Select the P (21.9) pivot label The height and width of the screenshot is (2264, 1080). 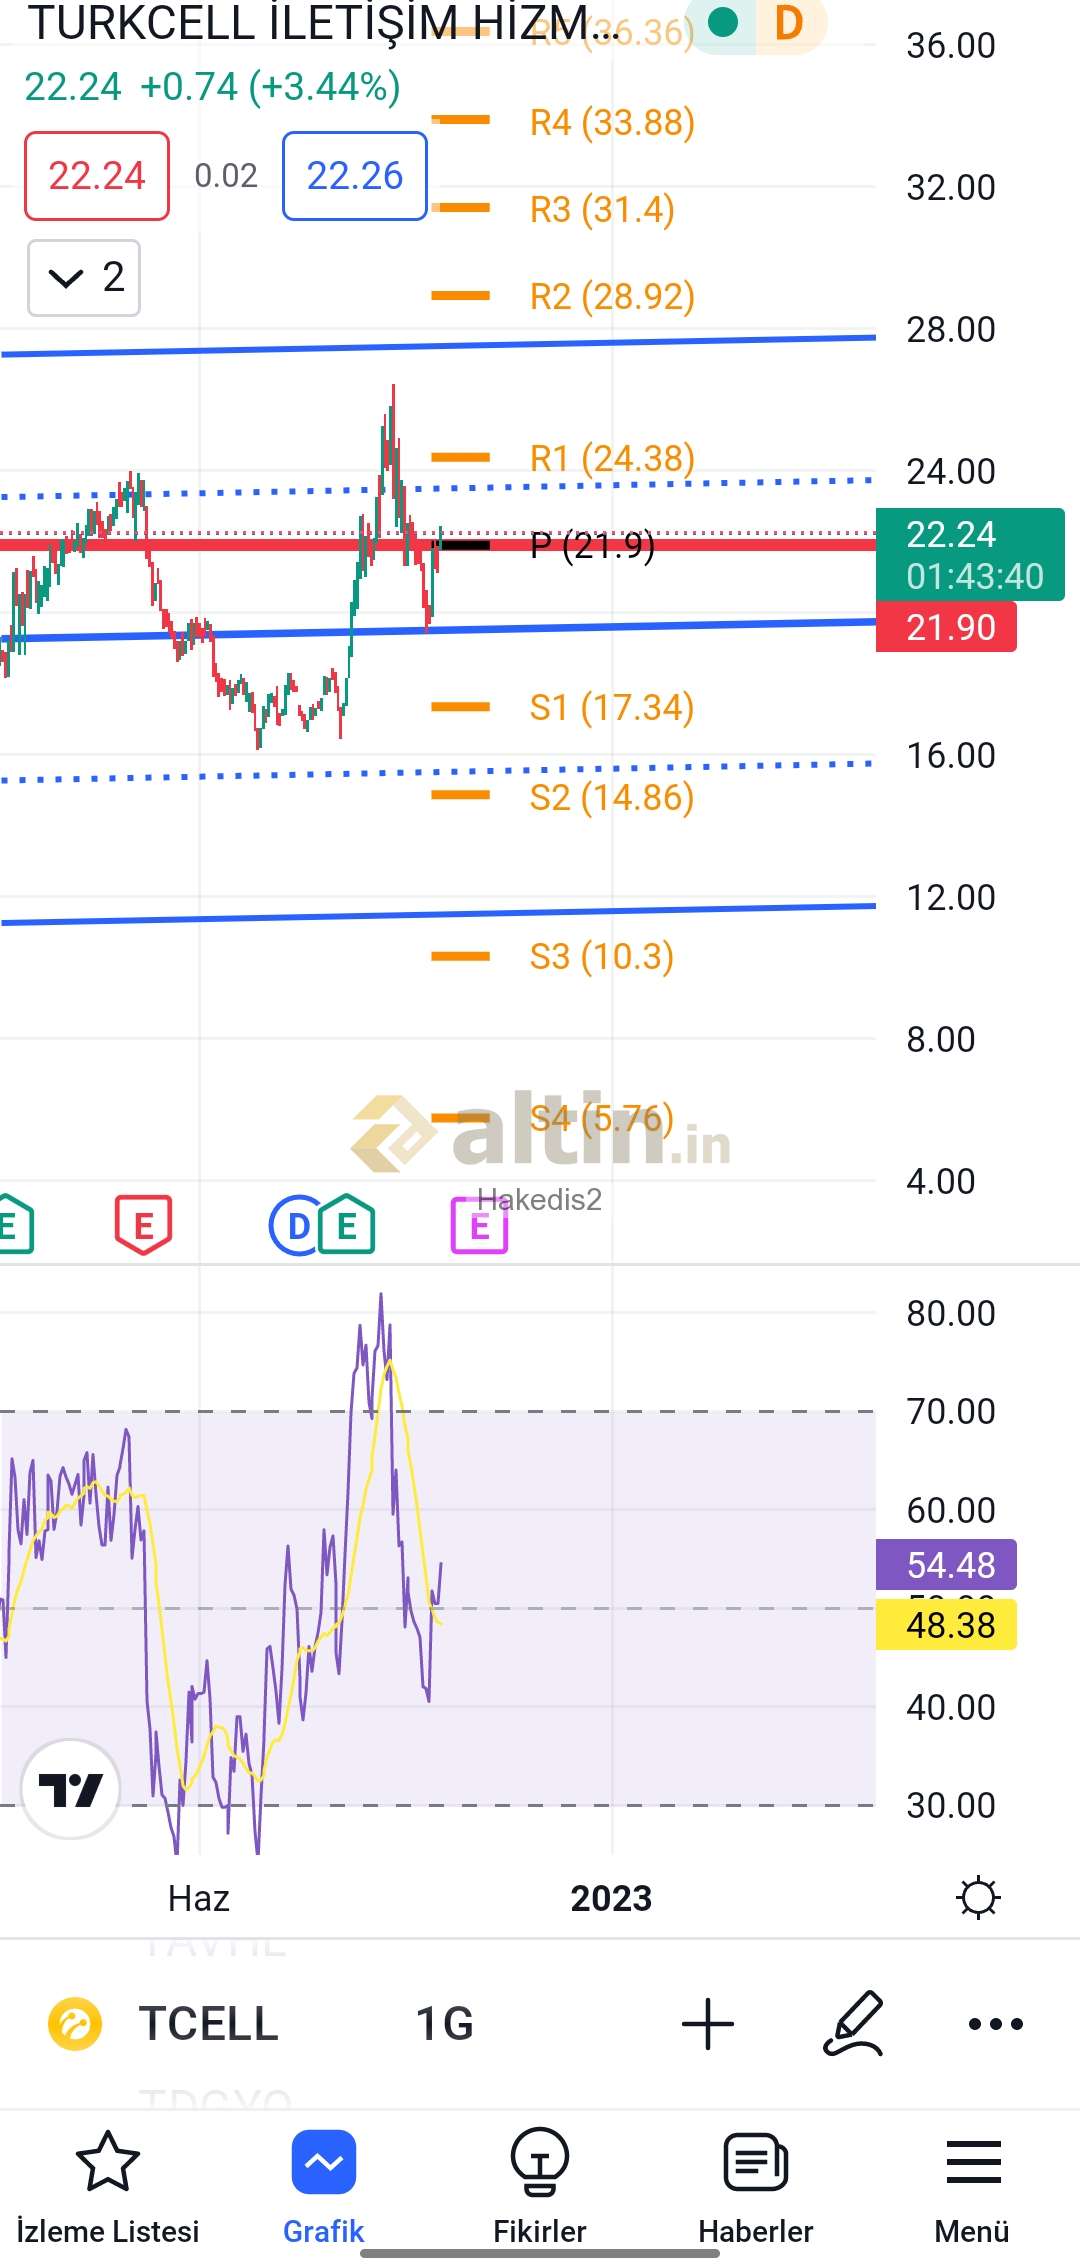593,545
